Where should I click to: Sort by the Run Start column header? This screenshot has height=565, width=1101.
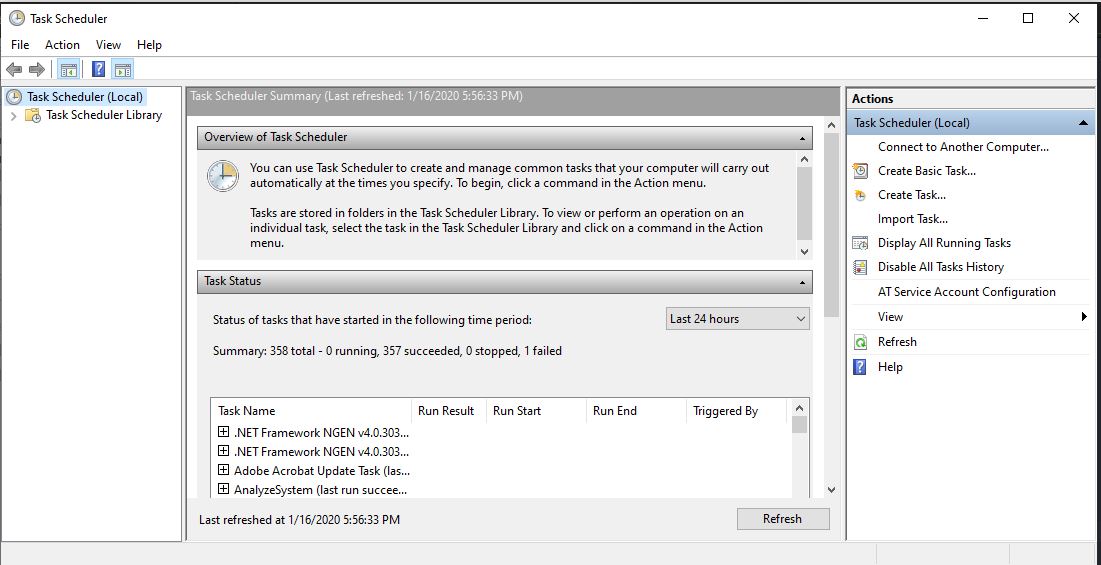(x=536, y=411)
